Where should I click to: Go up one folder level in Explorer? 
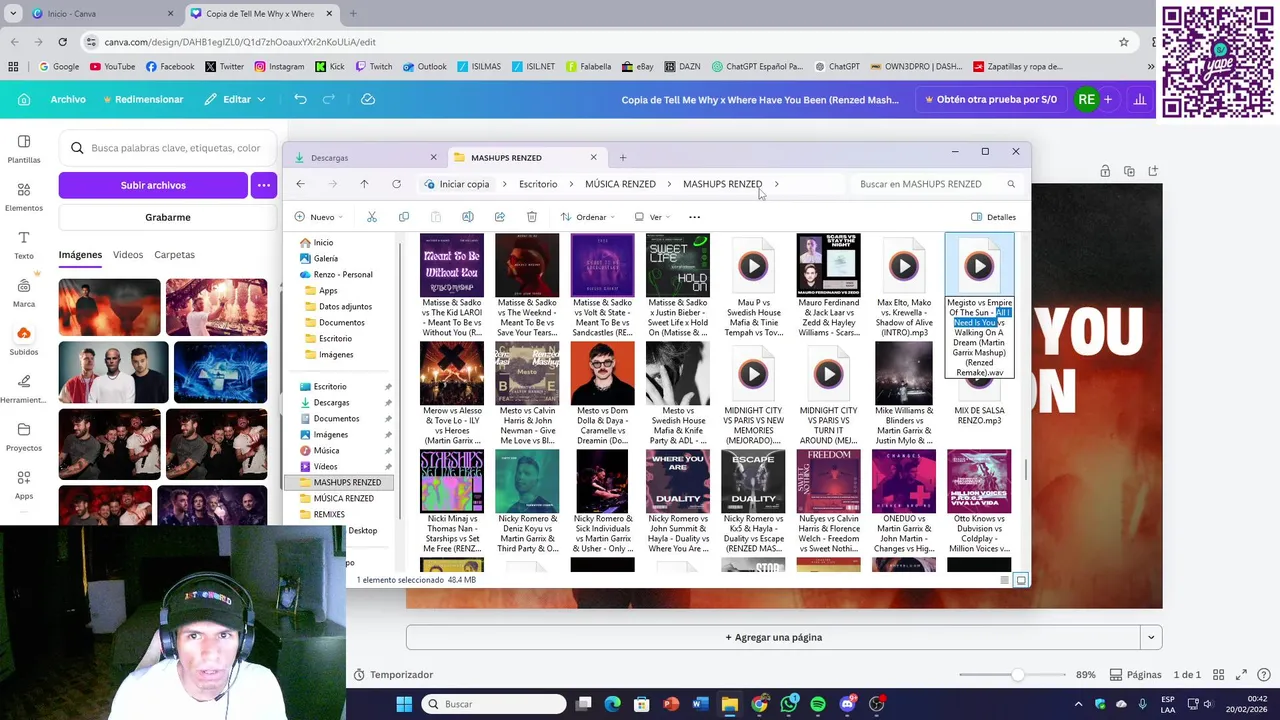click(x=364, y=184)
